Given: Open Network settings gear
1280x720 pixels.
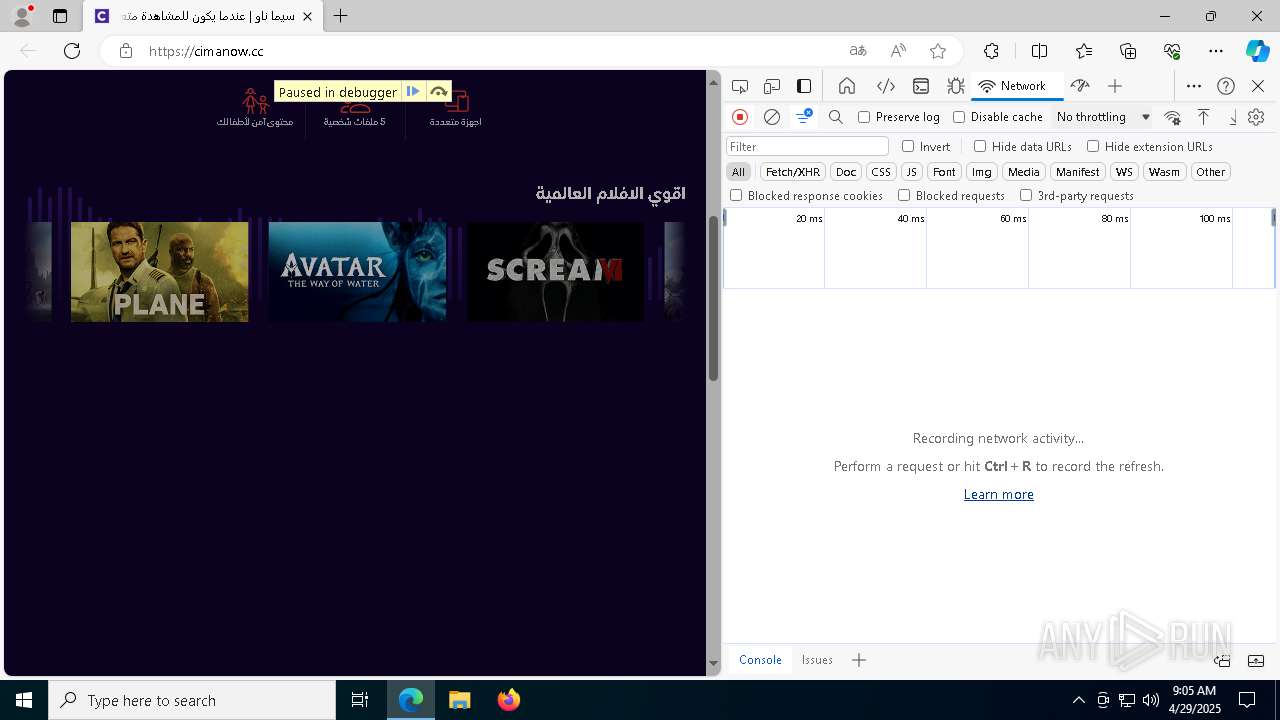Looking at the screenshot, I should 1256,117.
